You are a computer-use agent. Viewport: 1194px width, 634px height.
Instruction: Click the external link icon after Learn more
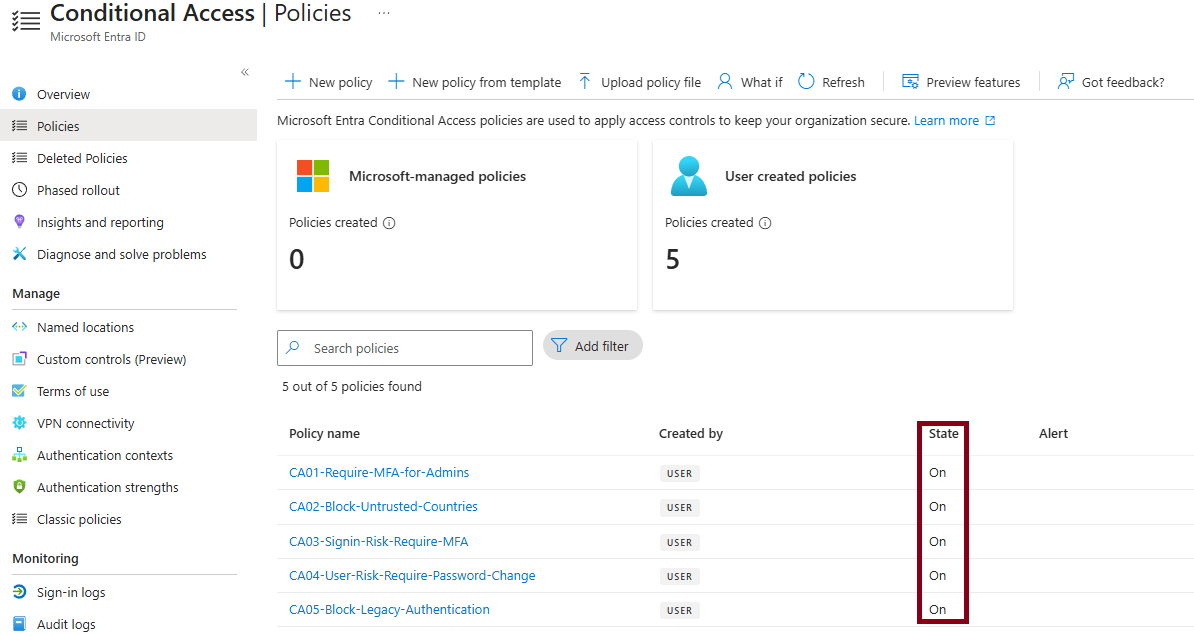pos(990,120)
